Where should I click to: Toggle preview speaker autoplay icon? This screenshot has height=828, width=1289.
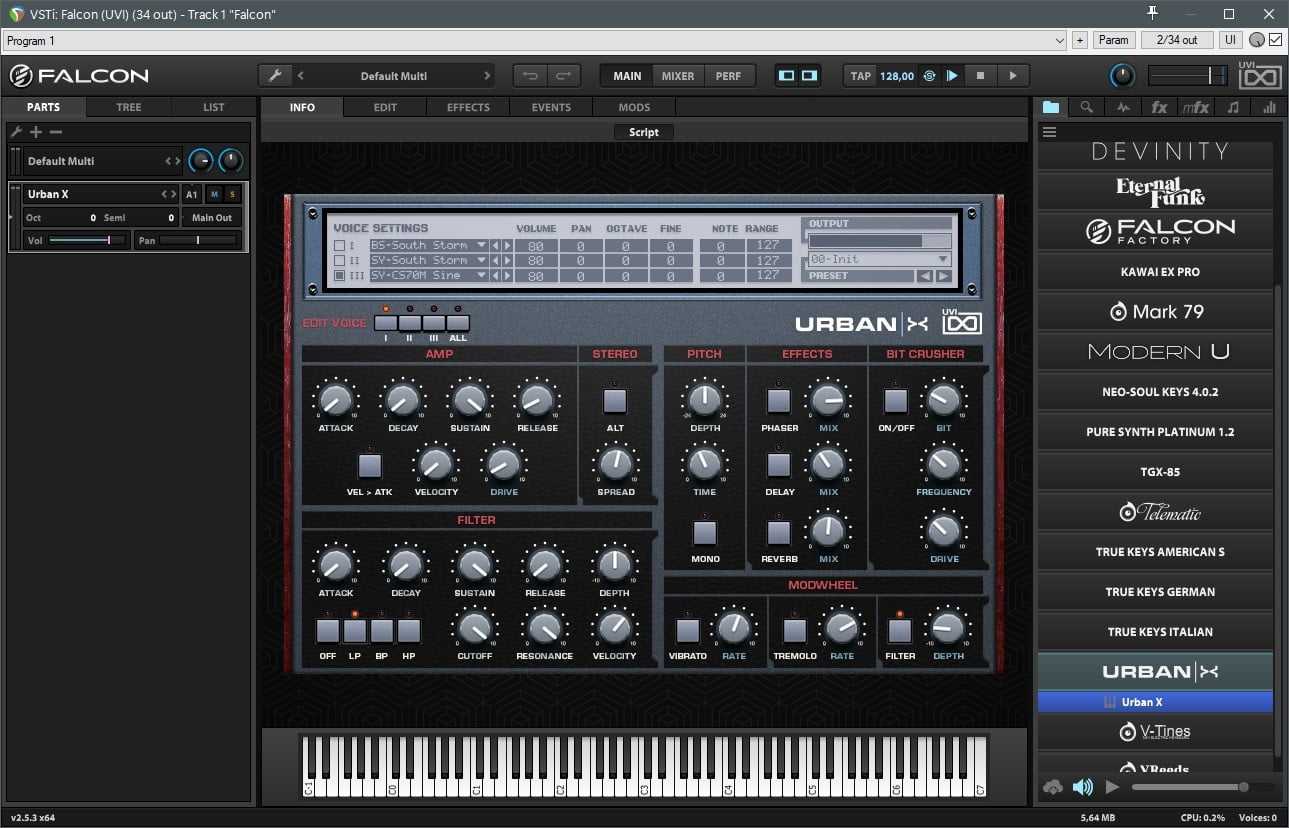coord(1083,788)
